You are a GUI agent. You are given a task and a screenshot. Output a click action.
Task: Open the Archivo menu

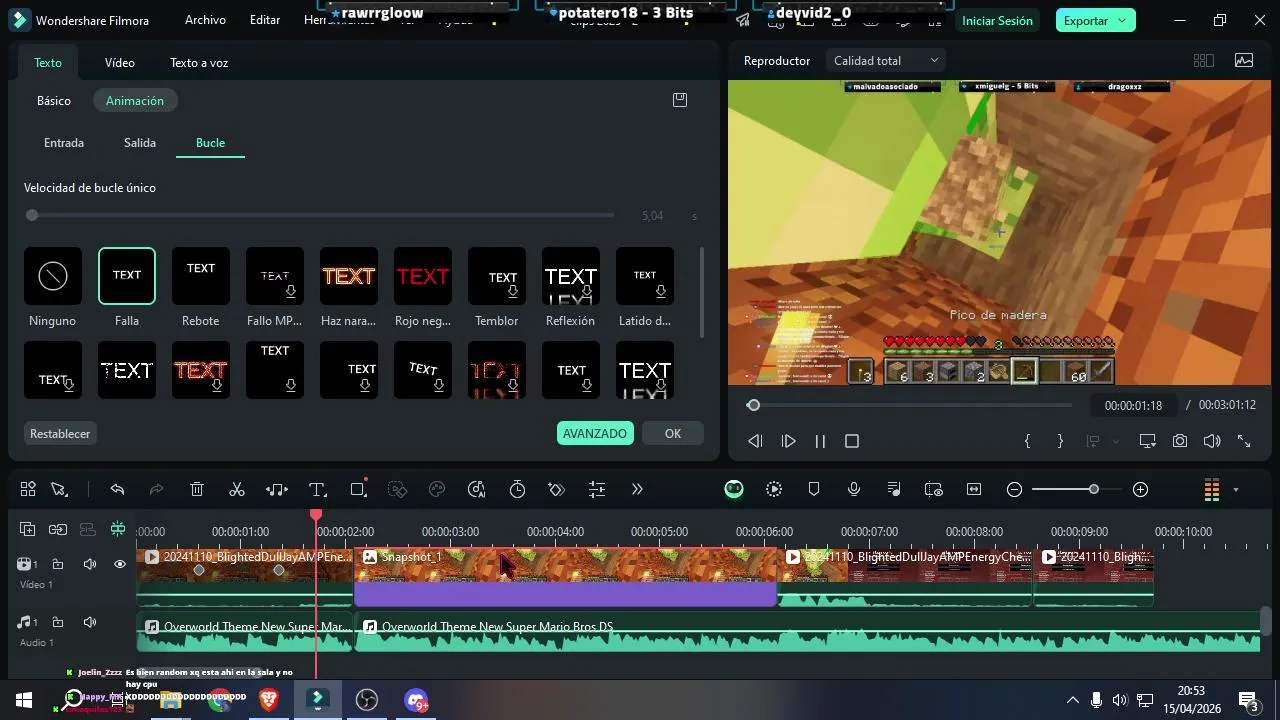click(205, 20)
